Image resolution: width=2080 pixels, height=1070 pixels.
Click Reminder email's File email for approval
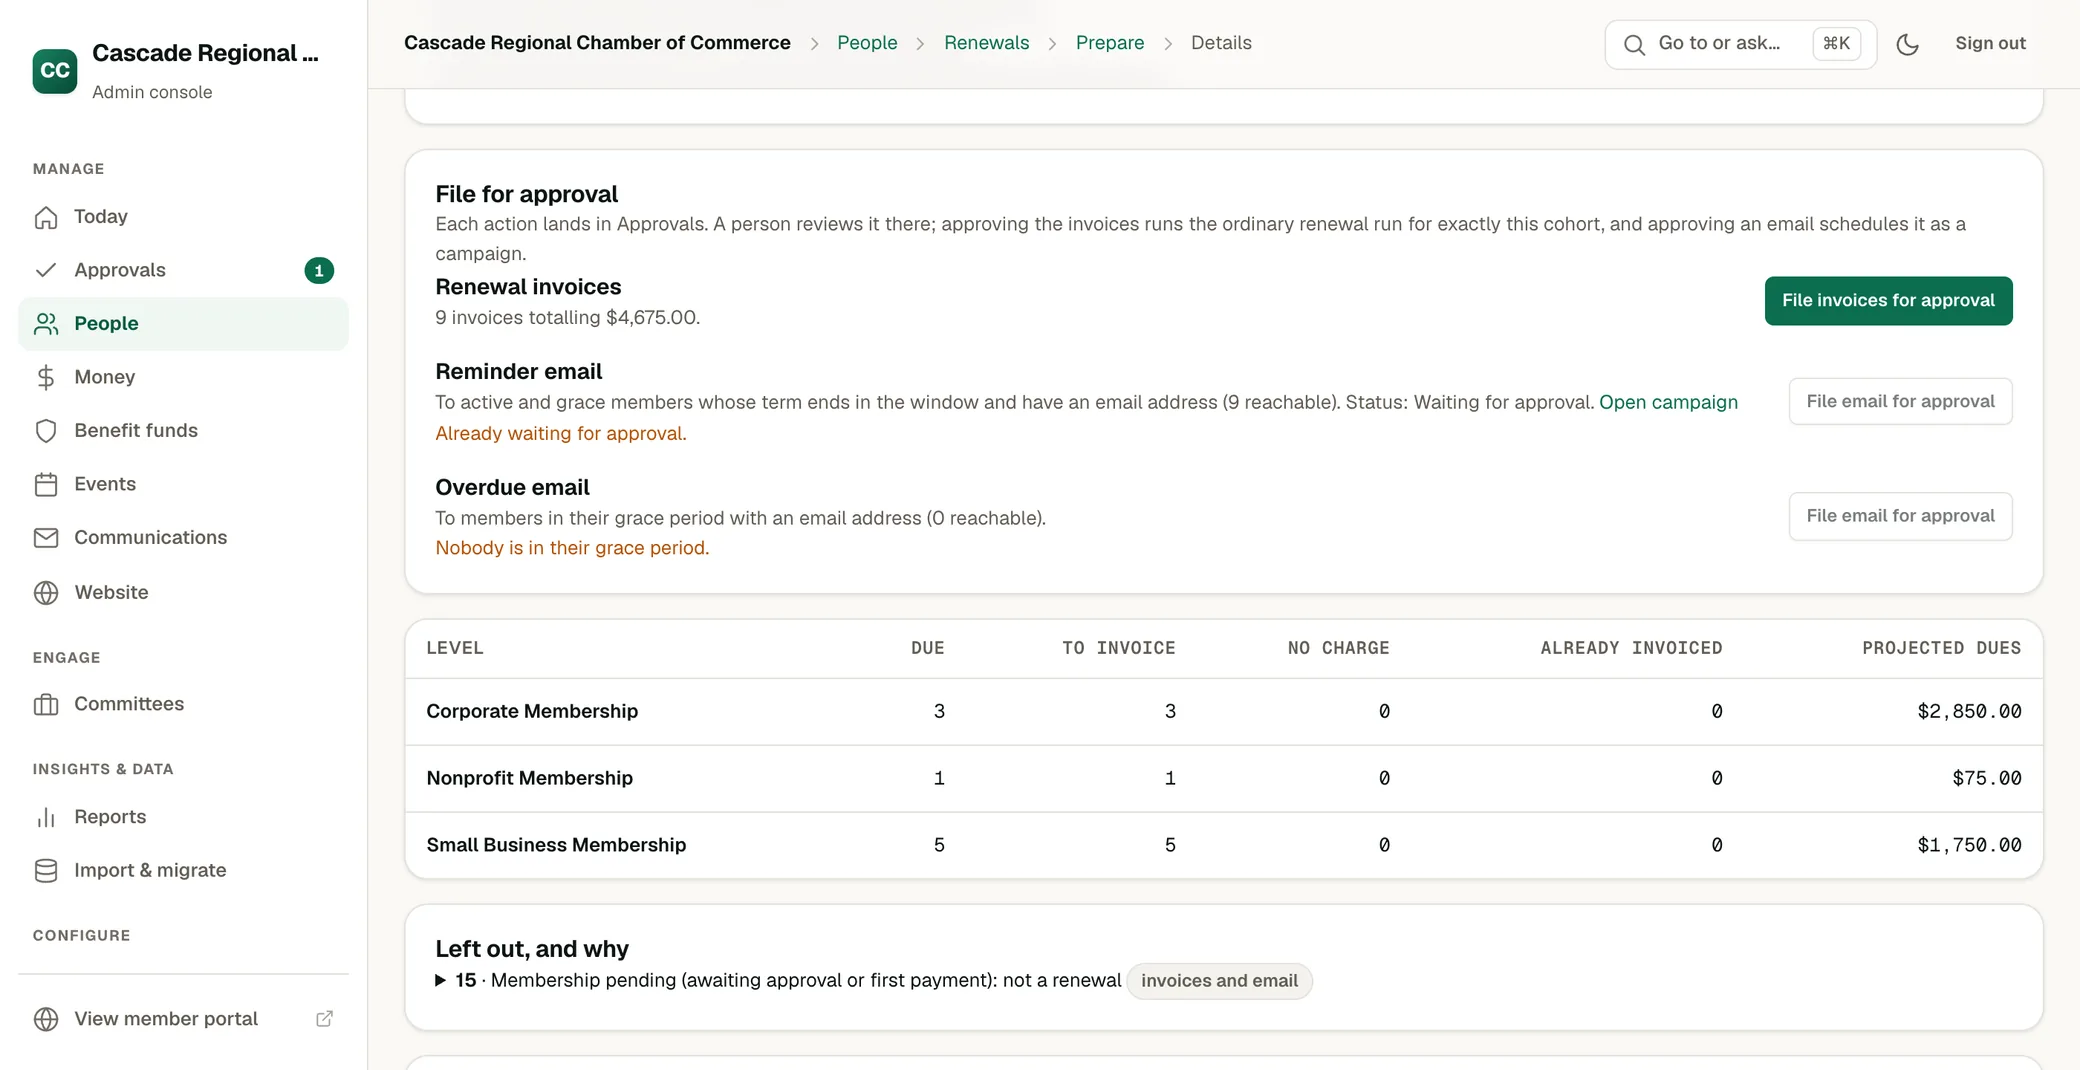coord(1900,401)
